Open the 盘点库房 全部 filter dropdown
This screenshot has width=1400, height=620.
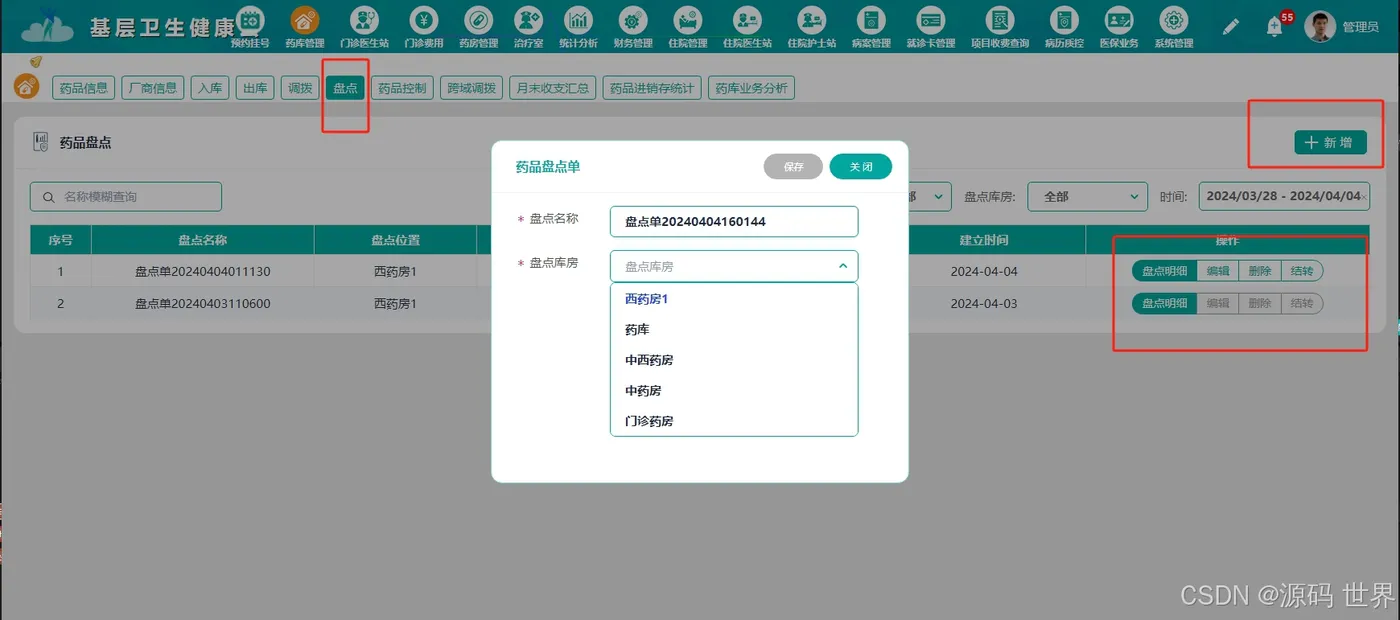[x=1088, y=196]
